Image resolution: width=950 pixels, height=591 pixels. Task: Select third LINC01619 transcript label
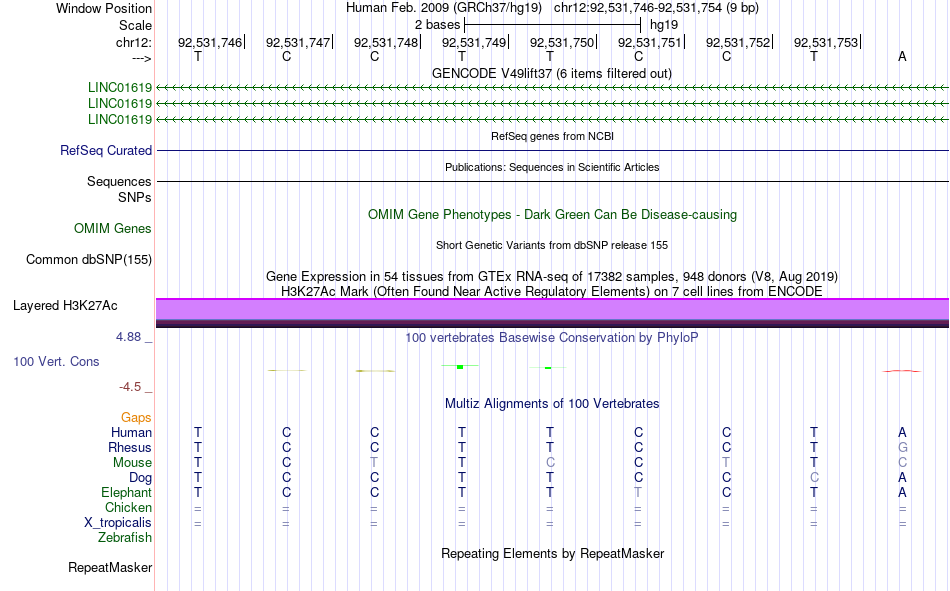(119, 119)
